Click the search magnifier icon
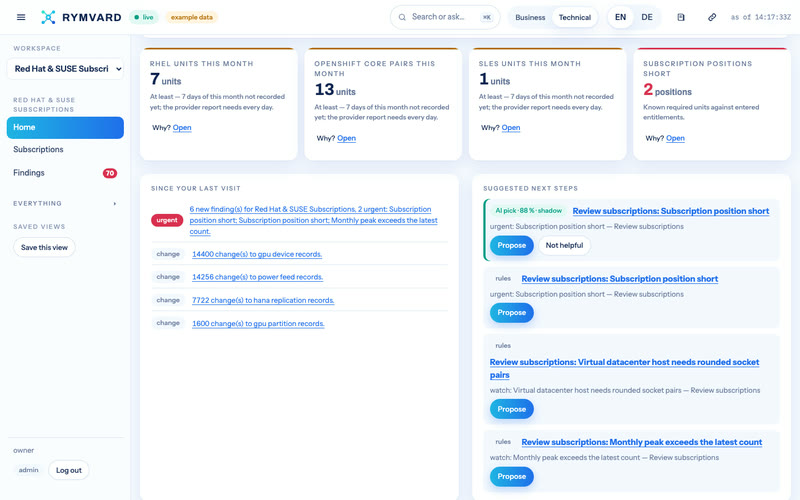The width and height of the screenshot is (800, 500). pyautogui.click(x=402, y=17)
